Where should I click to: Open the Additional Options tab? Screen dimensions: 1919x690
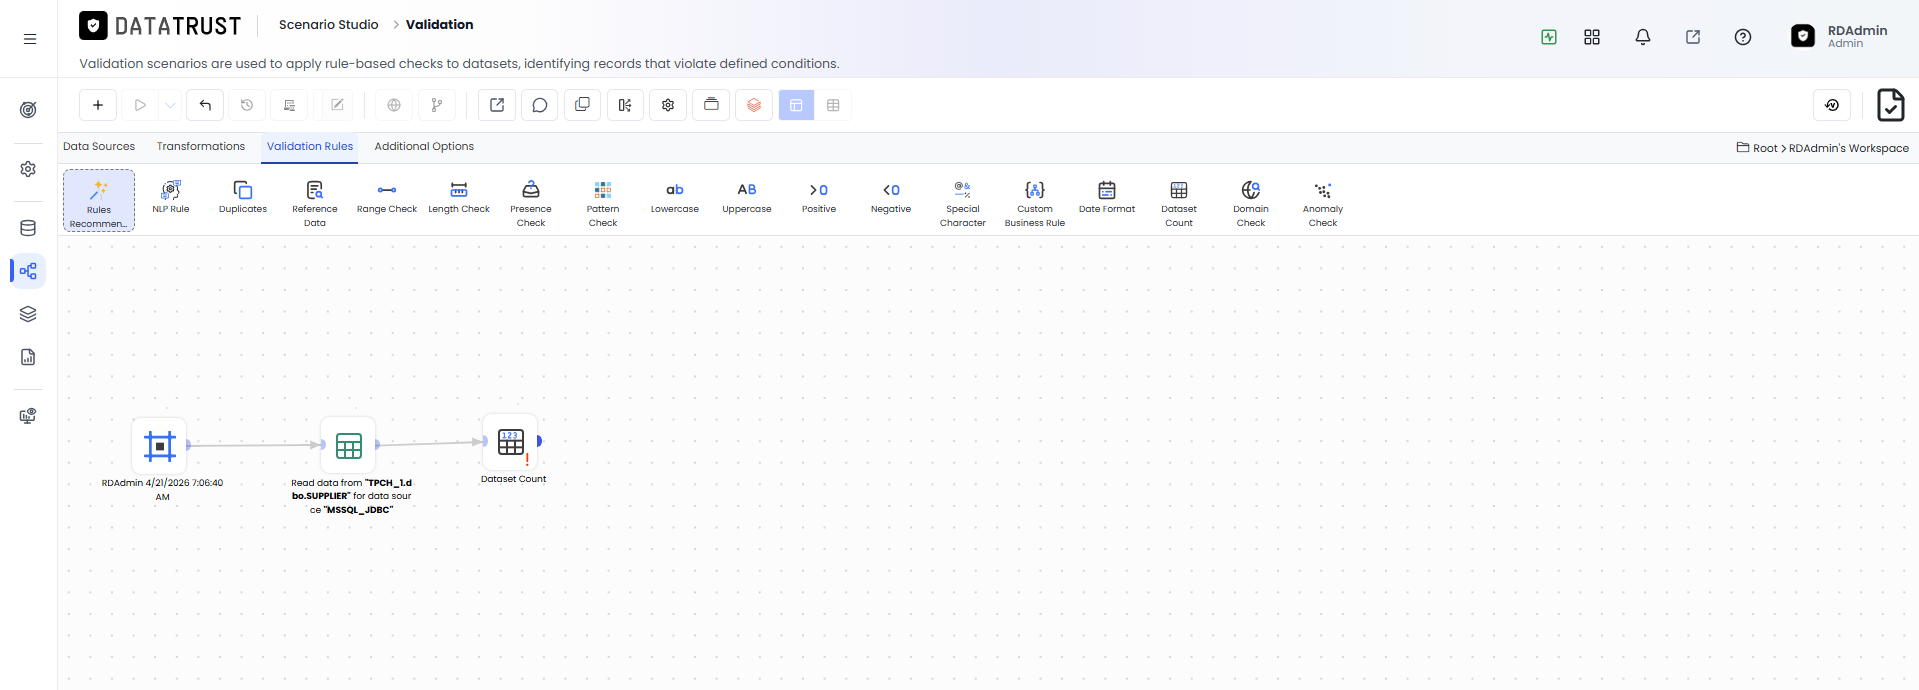[424, 146]
